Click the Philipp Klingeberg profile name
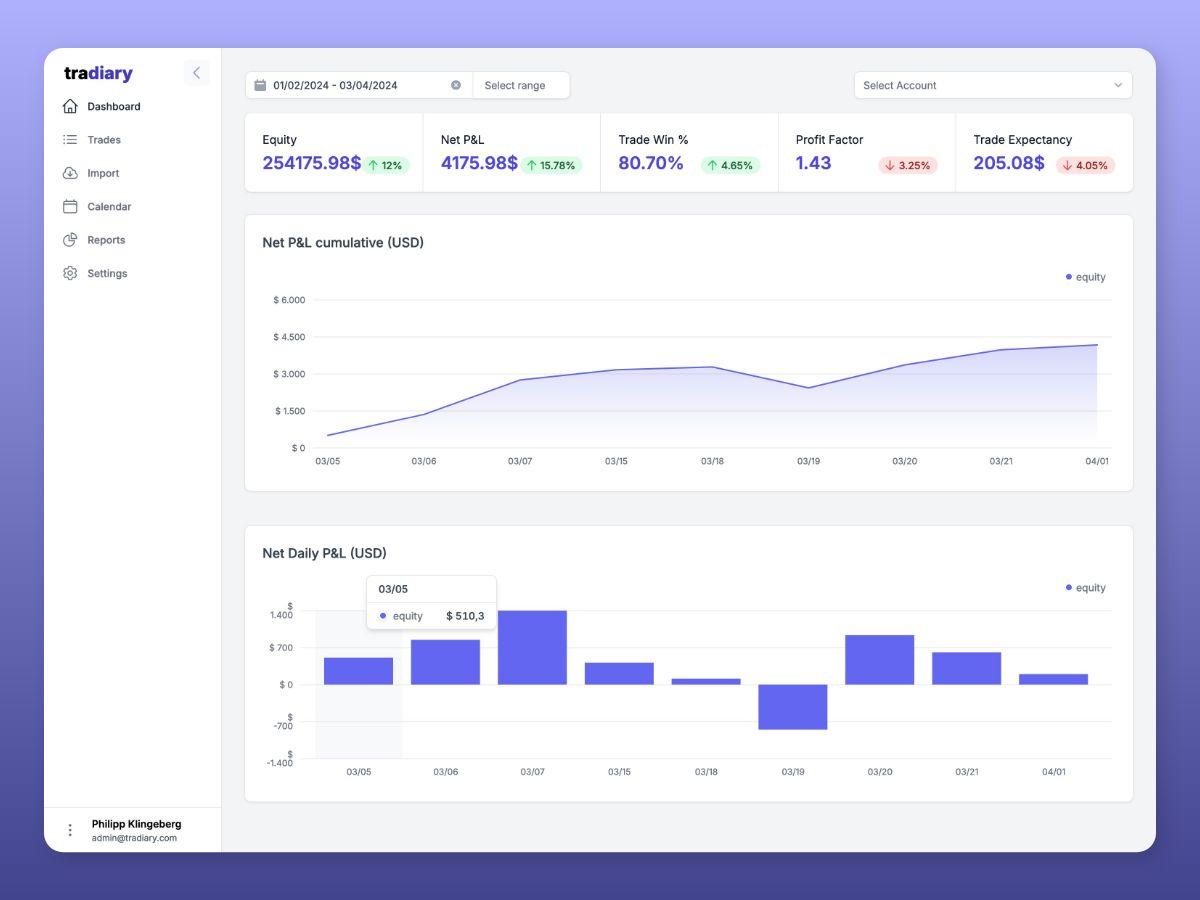Screen dimensions: 1200x900 137,824
